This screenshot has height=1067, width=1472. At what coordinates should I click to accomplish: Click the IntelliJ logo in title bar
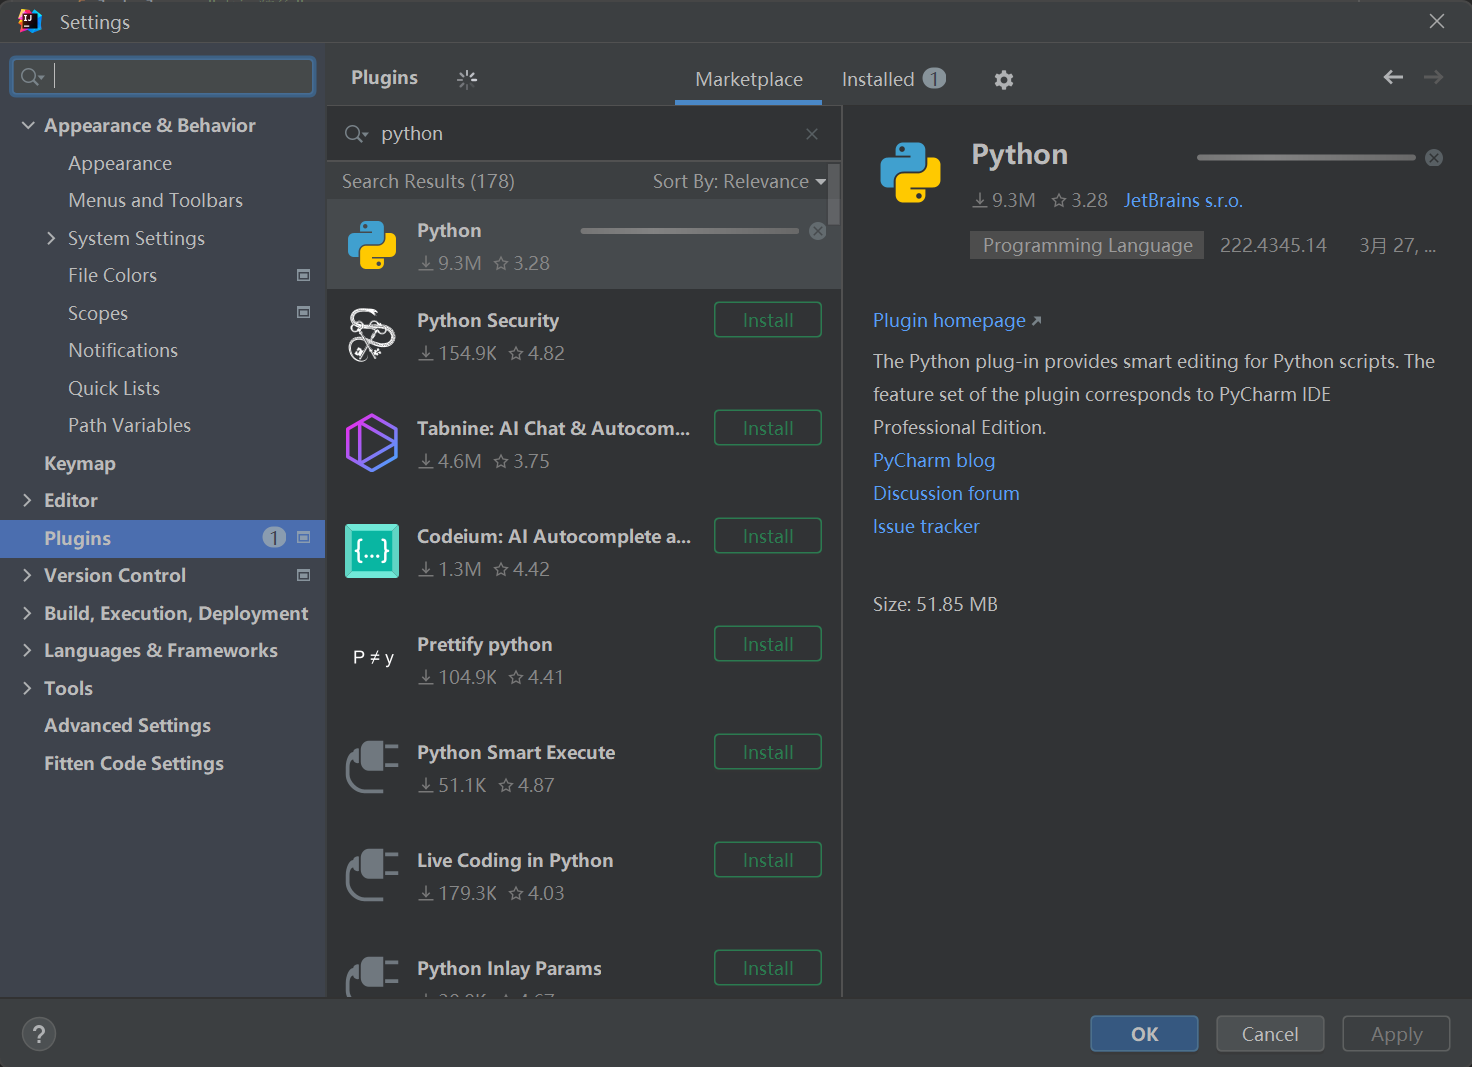tap(30, 21)
